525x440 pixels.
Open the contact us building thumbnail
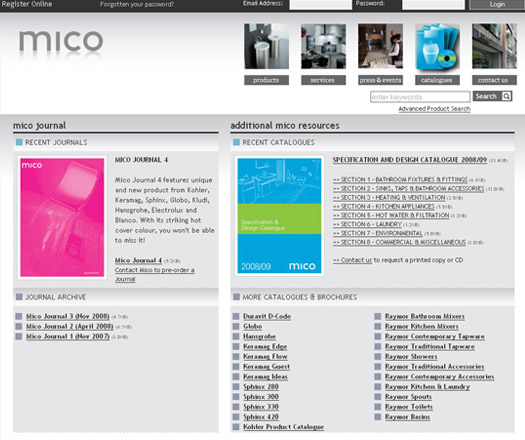pos(495,46)
